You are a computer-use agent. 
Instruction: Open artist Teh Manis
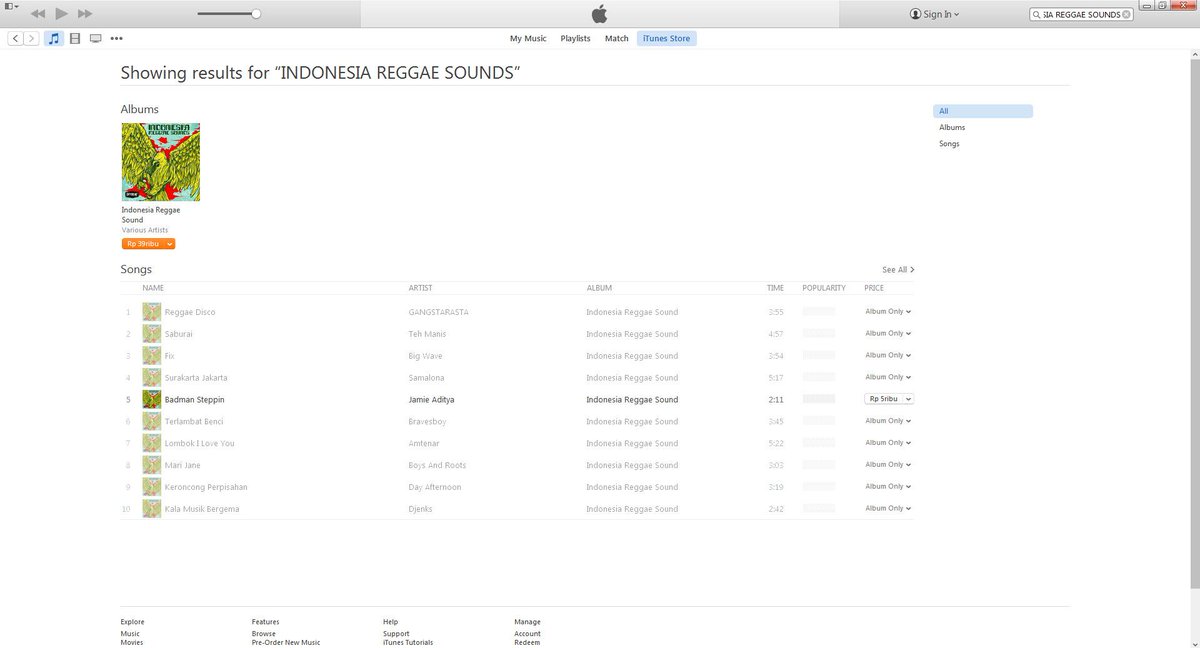pyautogui.click(x=428, y=334)
